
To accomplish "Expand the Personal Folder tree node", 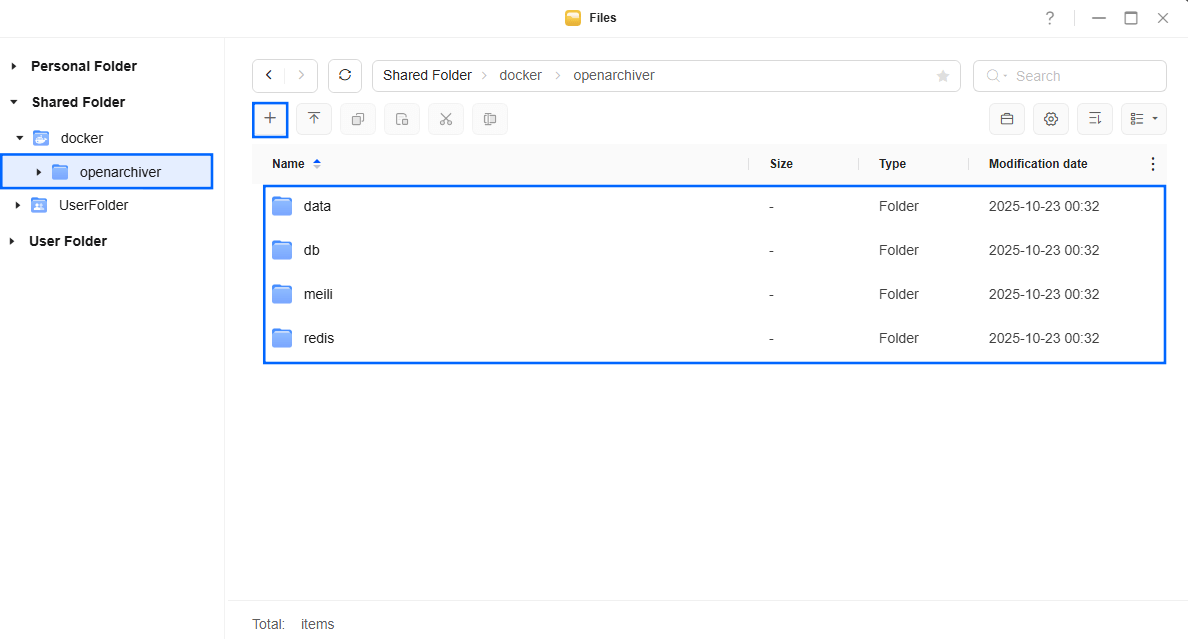I will tap(14, 66).
